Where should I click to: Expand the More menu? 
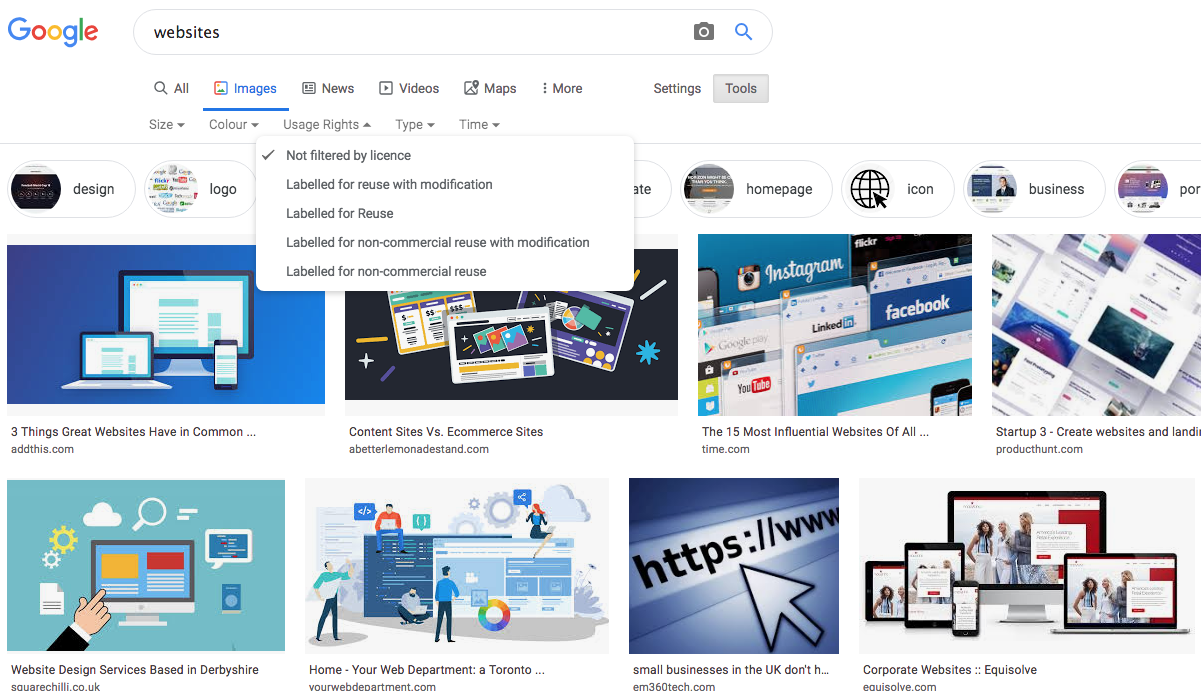561,88
